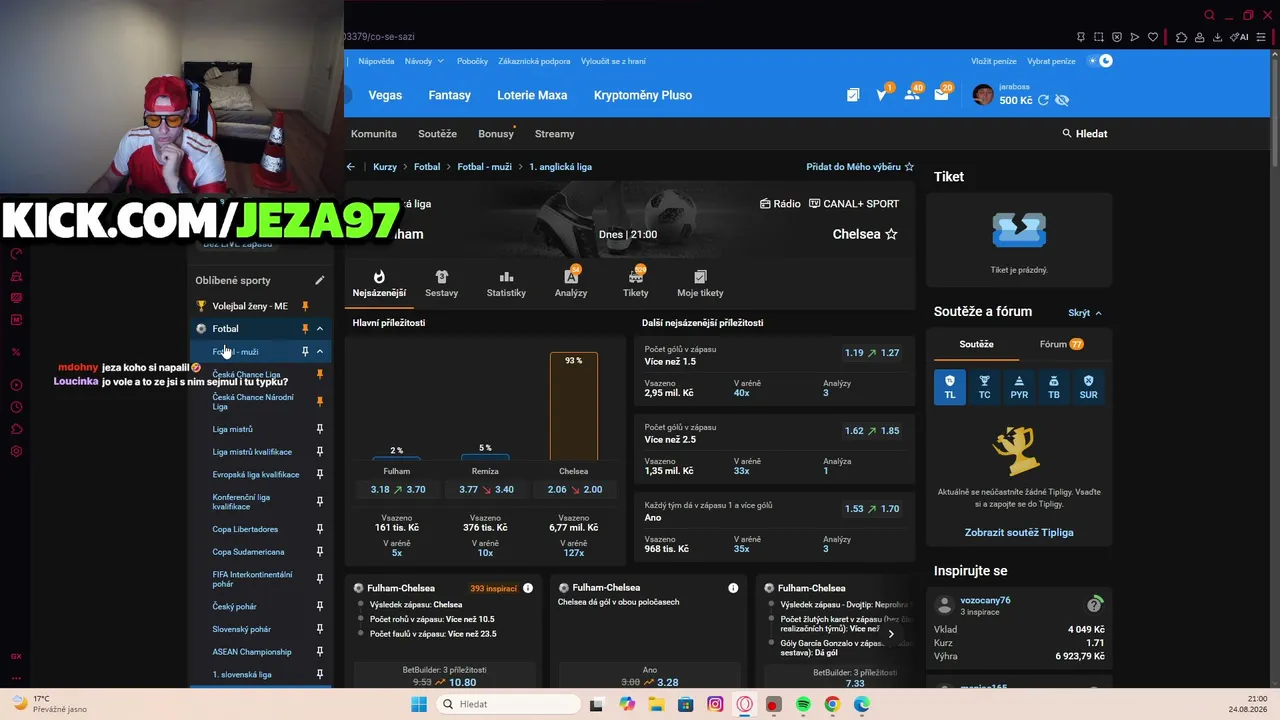Go to the Komunita page
The height and width of the screenshot is (720, 1280).
click(374, 134)
